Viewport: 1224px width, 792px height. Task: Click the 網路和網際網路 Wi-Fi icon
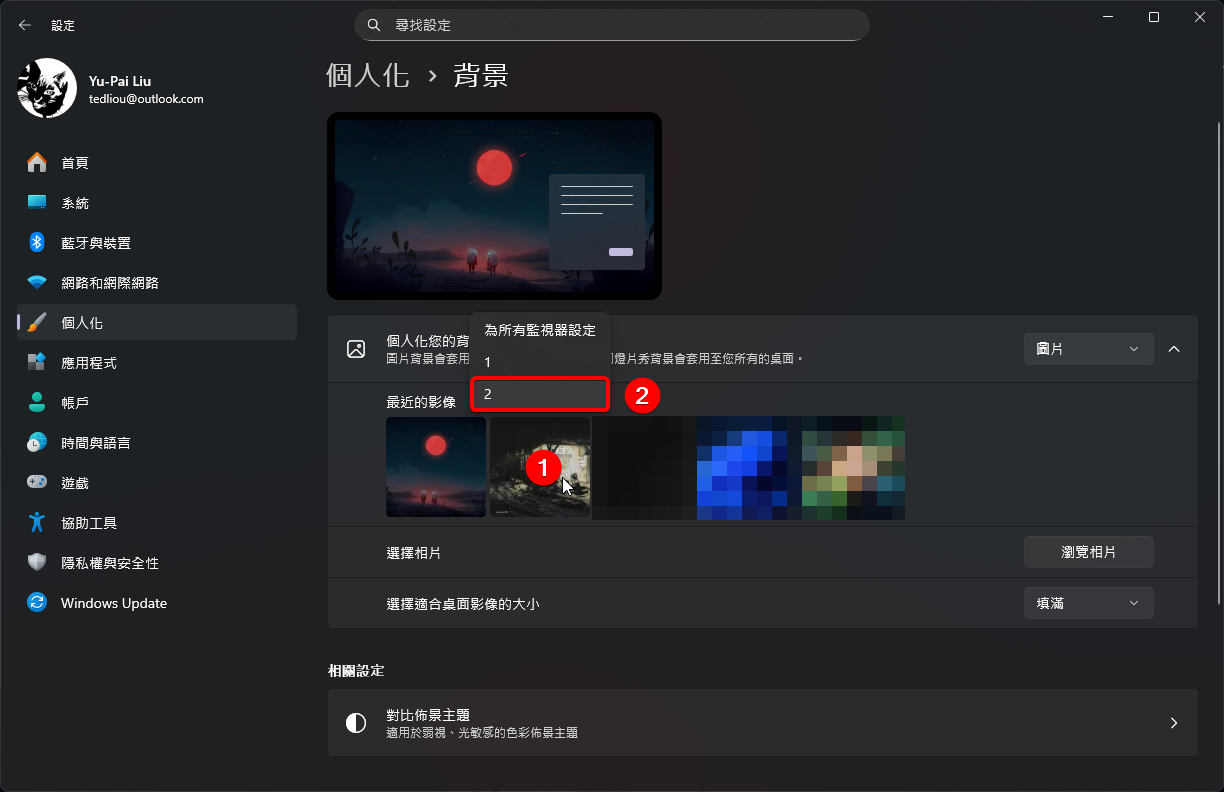click(x=37, y=282)
